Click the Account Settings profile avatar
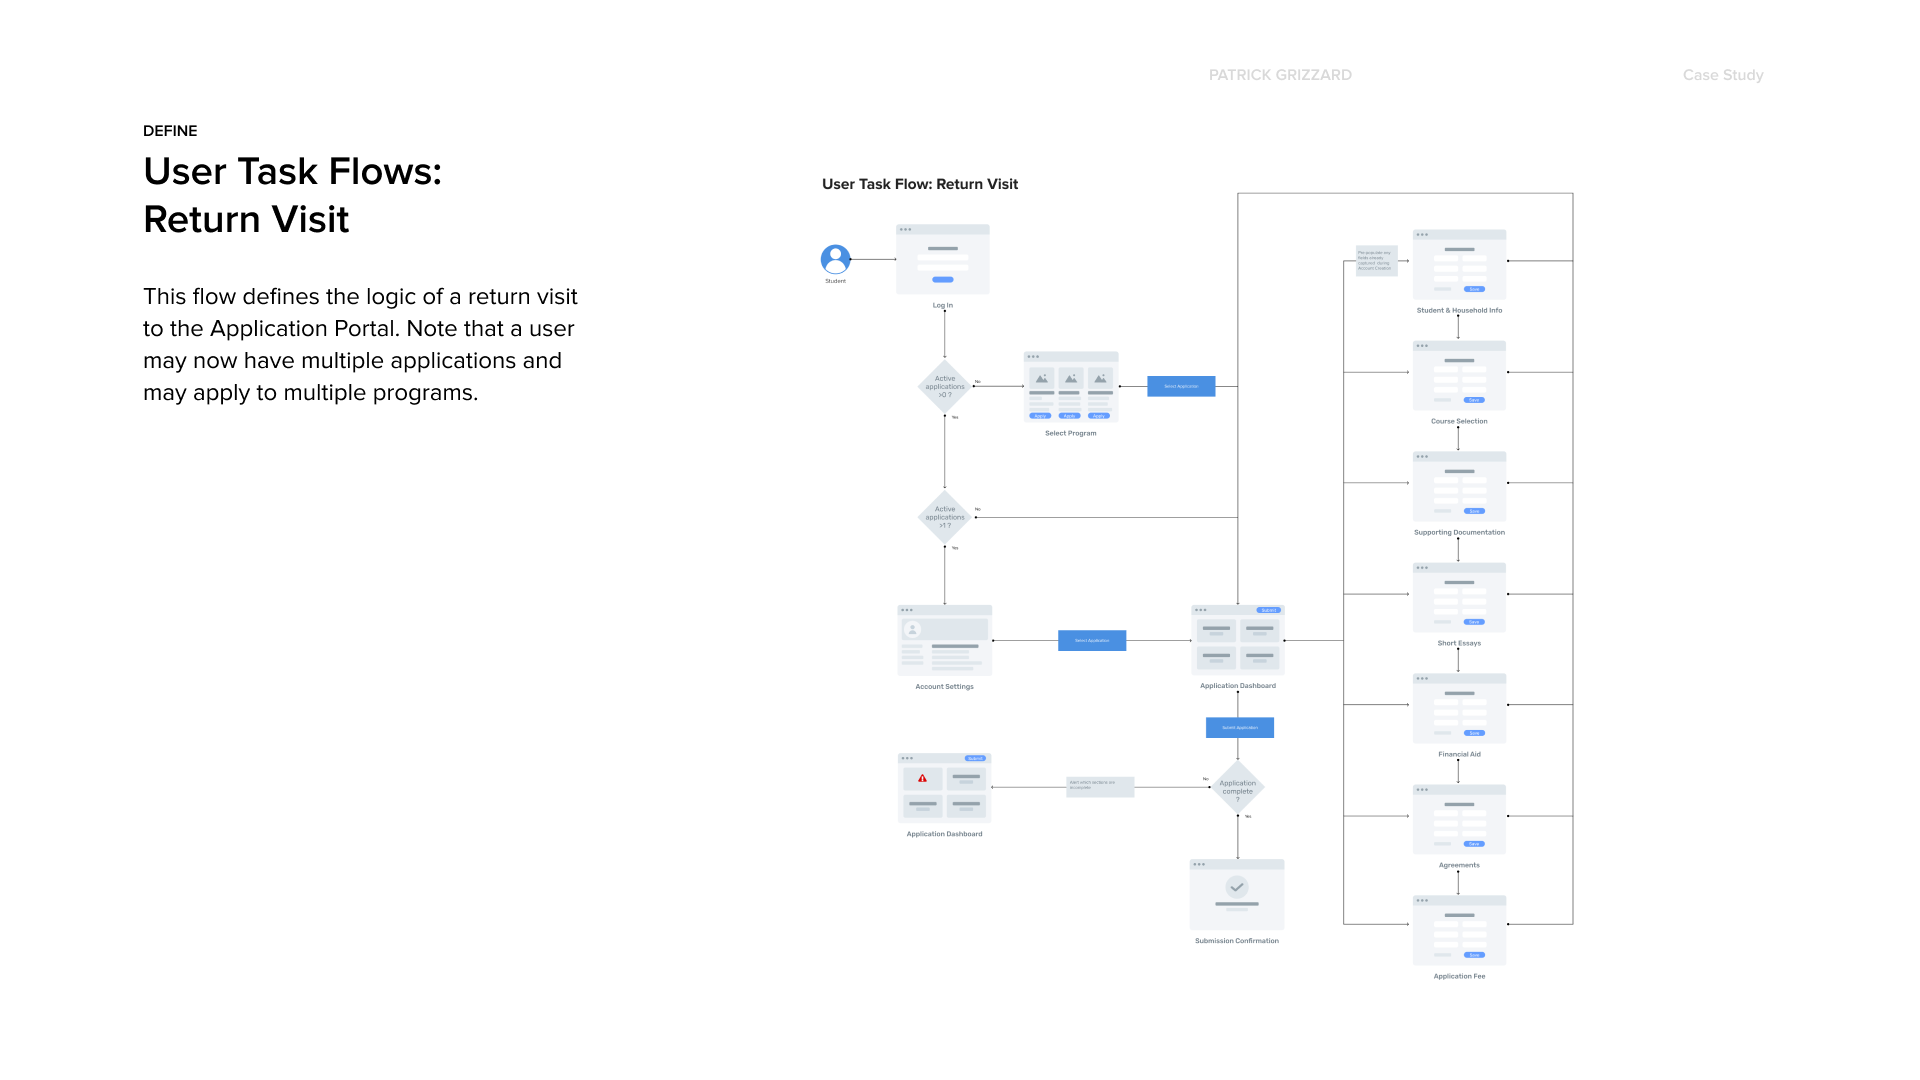 912,629
